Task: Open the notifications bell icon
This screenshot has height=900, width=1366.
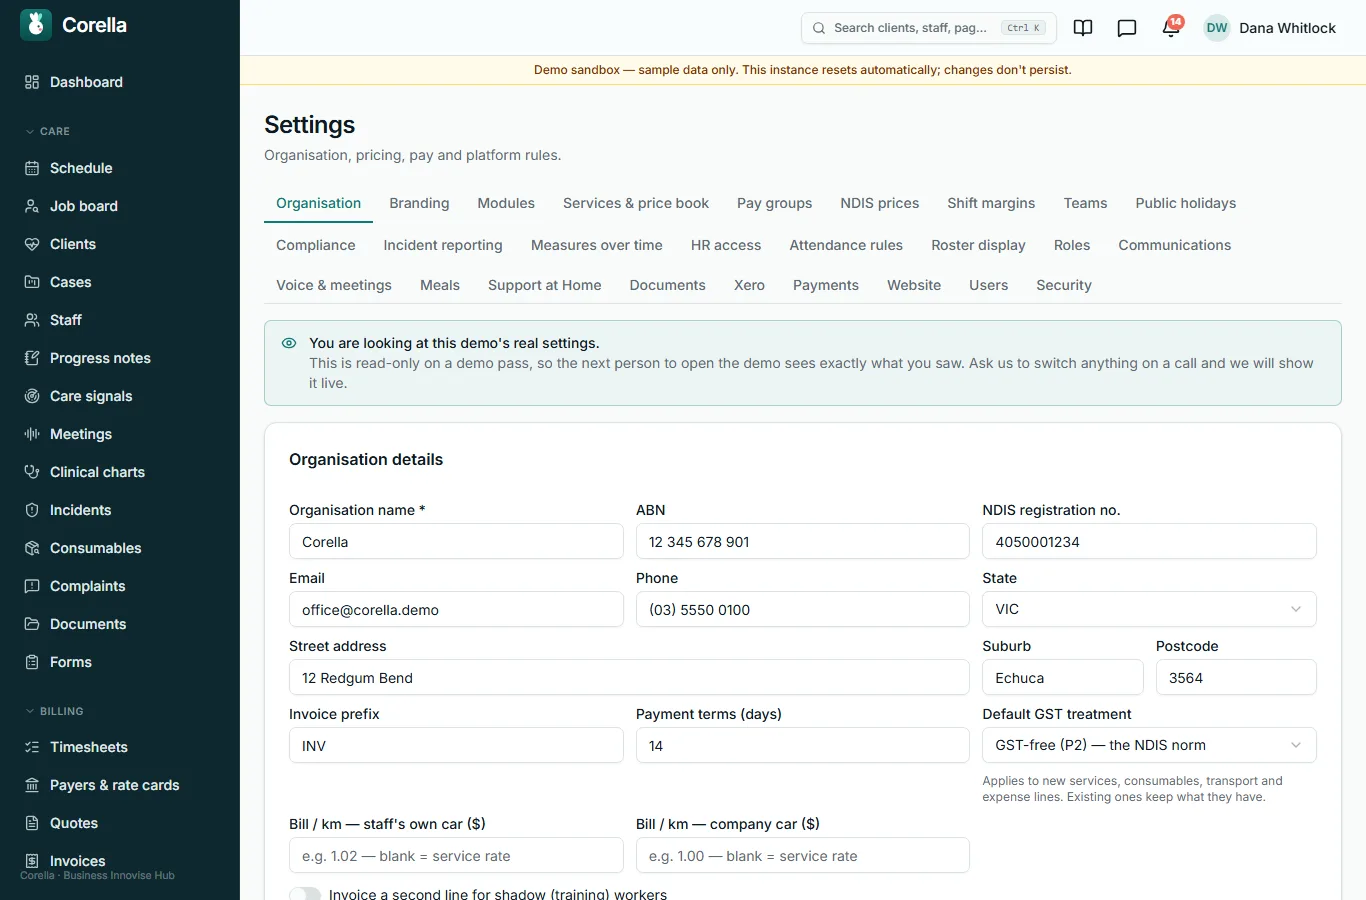Action: [1171, 28]
